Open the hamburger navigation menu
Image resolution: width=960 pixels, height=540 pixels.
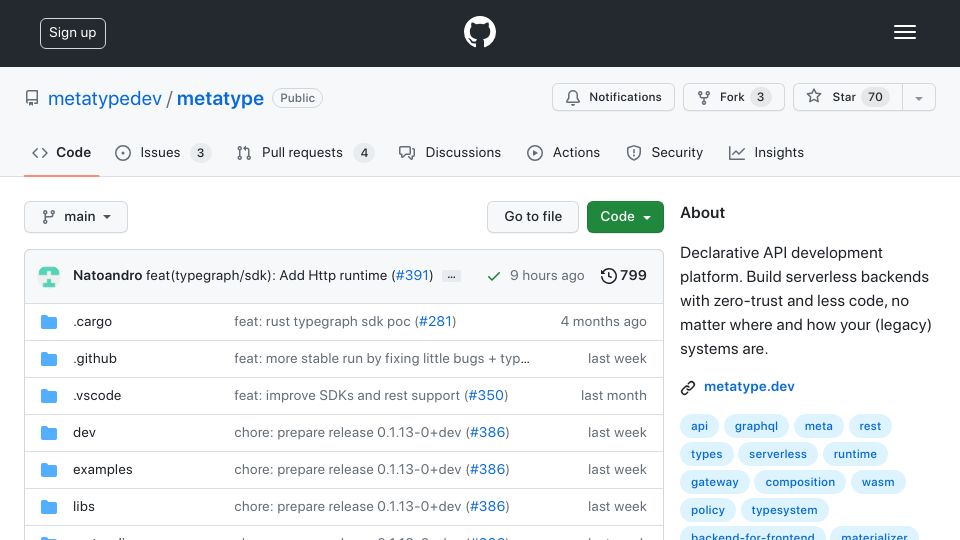pos(904,32)
